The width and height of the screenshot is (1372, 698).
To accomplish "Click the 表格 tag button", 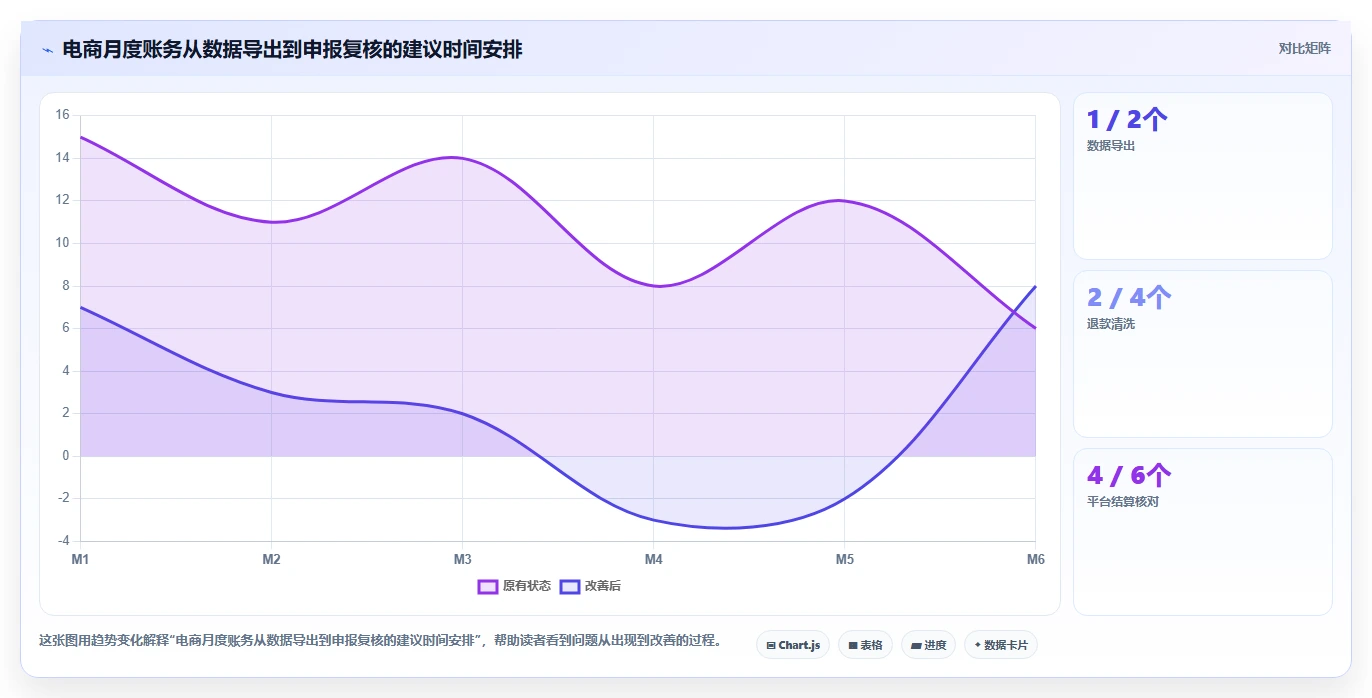I will 865,645.
